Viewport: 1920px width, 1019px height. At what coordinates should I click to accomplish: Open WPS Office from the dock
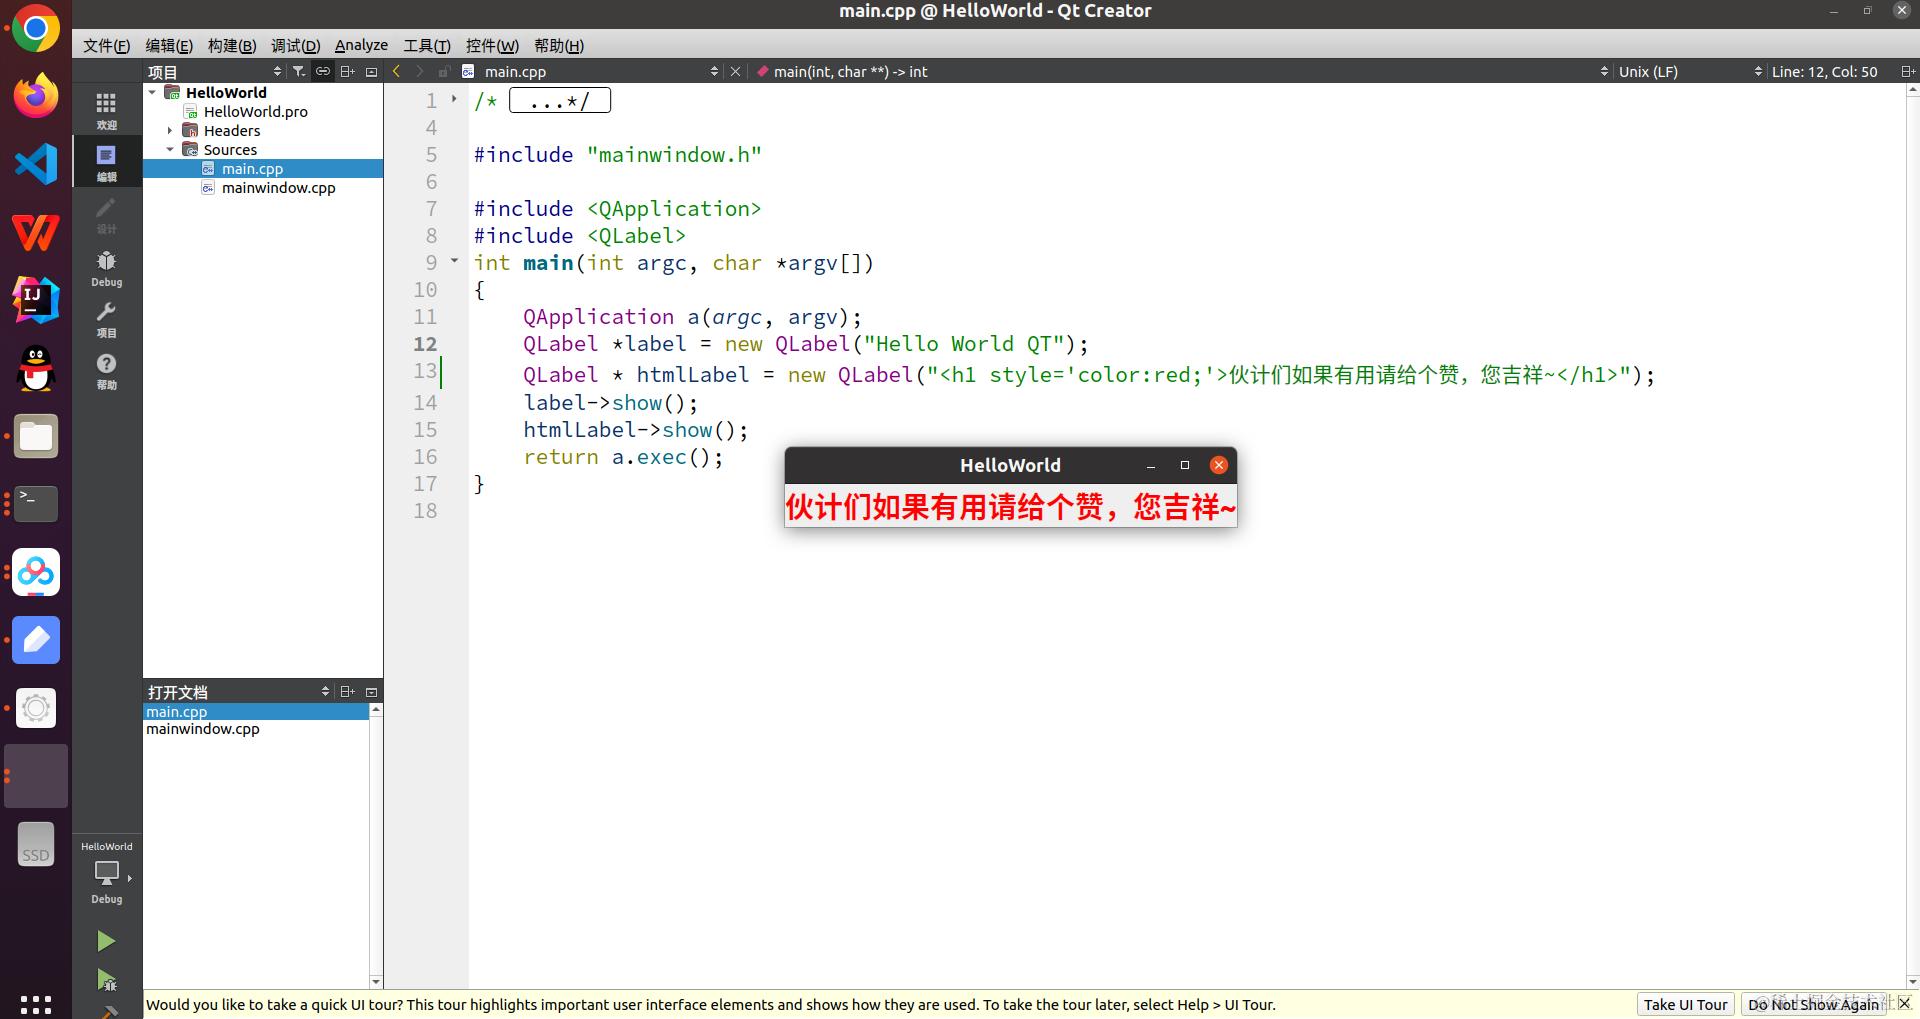[x=36, y=232]
